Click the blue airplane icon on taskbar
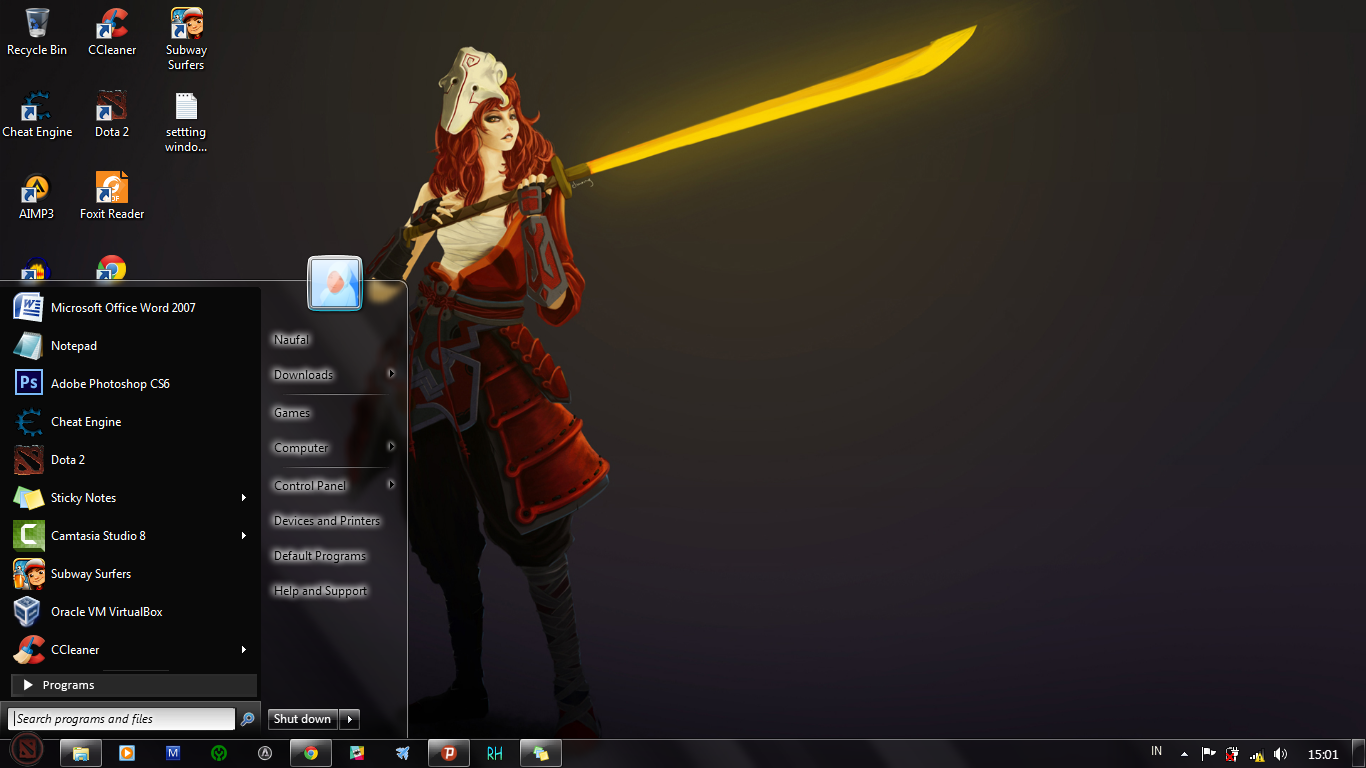This screenshot has height=768, width=1366. tap(403, 753)
